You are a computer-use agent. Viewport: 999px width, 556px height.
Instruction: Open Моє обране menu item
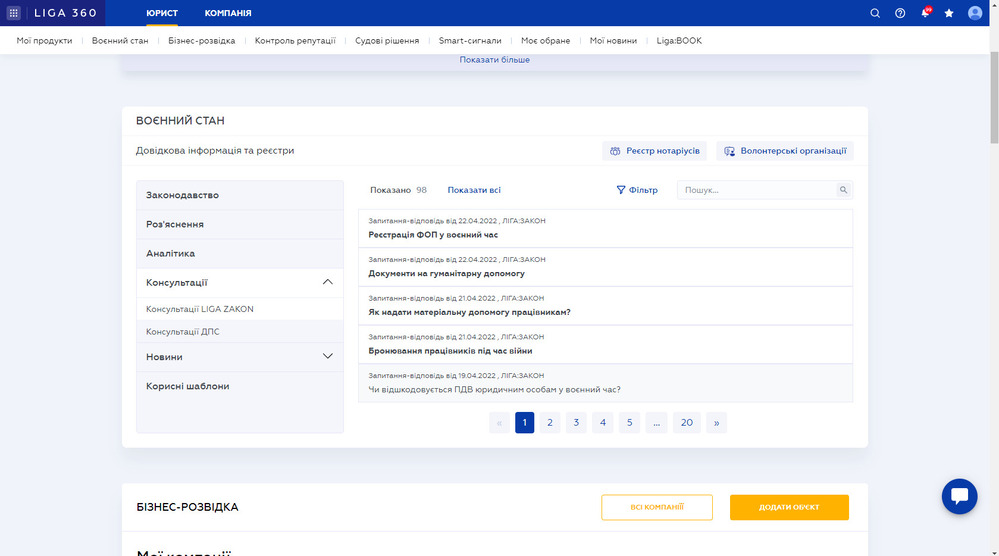(545, 40)
